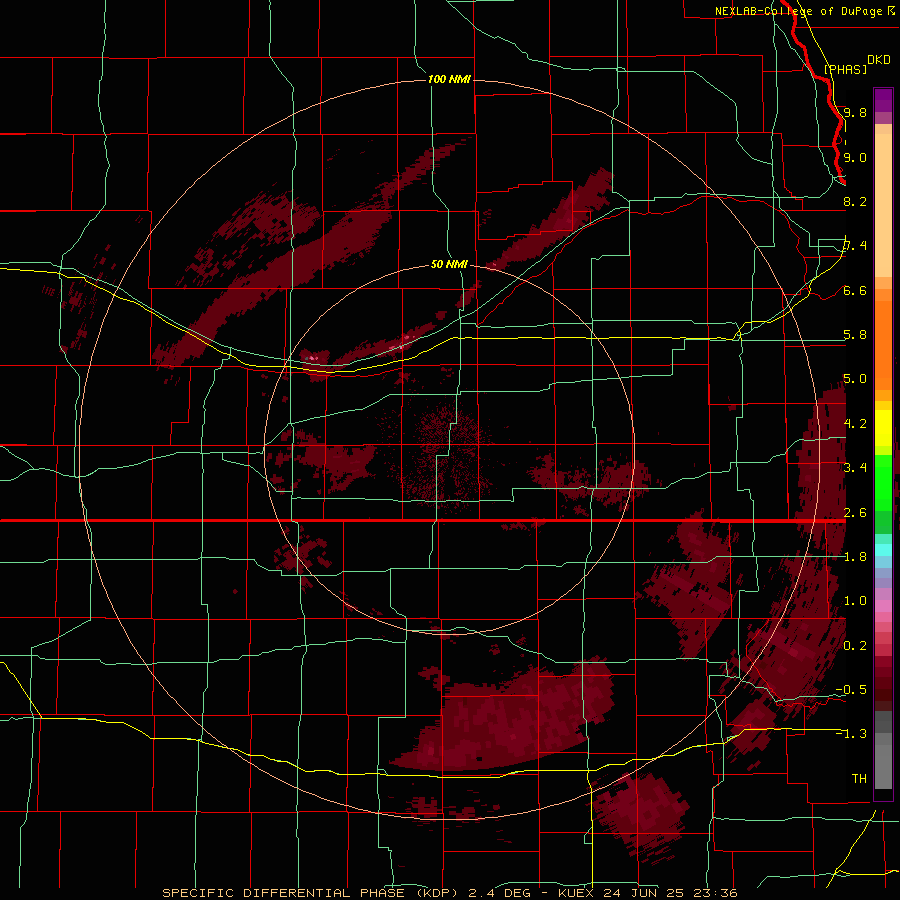This screenshot has width=900, height=900.
Task: Click the bright green color bar segment
Action: (883, 482)
